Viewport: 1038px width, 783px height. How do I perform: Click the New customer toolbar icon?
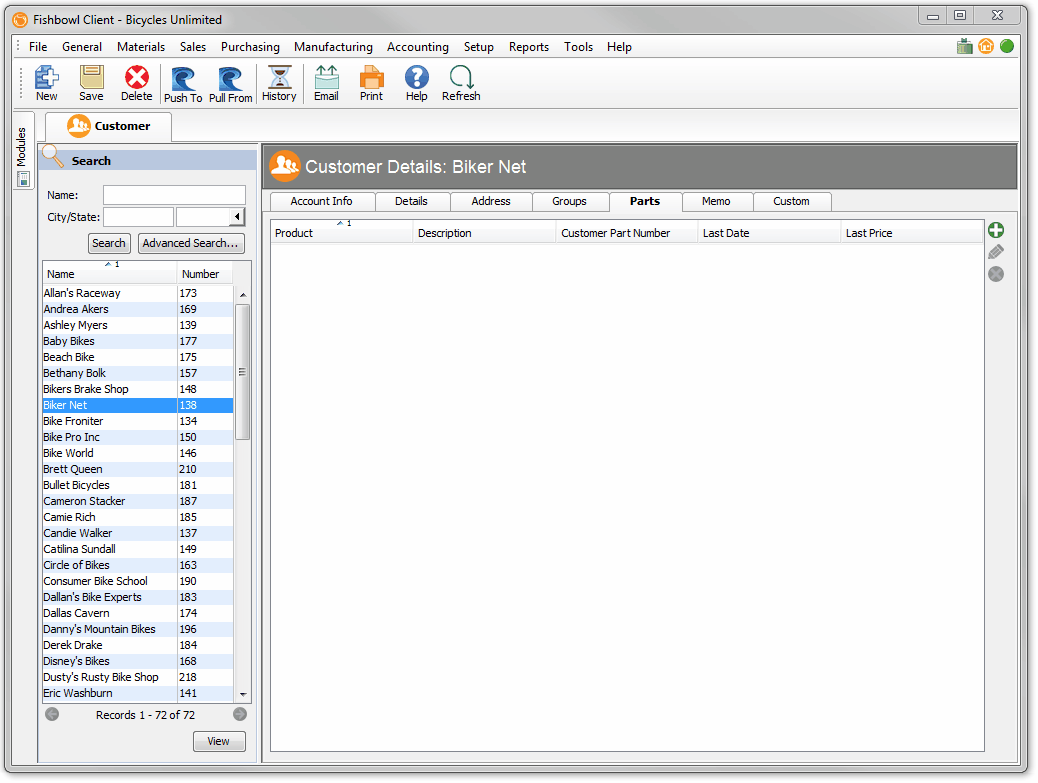46,83
